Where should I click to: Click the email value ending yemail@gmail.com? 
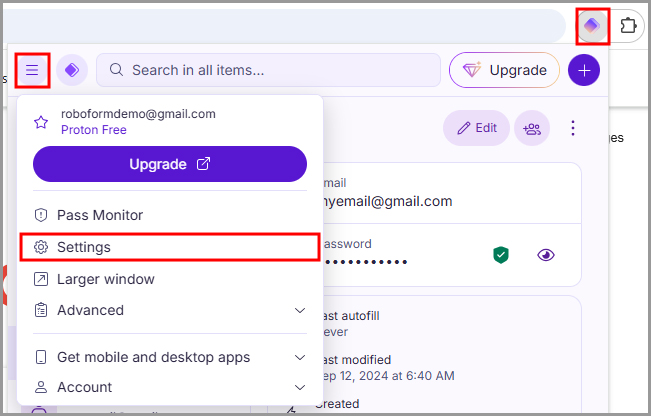pos(387,201)
